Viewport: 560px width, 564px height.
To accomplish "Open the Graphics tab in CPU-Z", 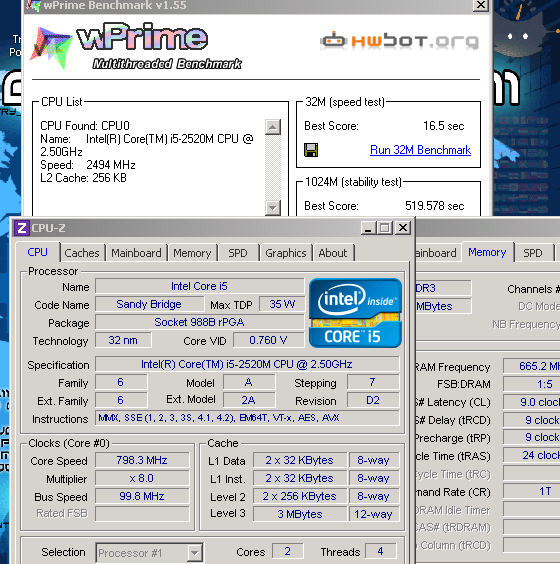I will coord(286,253).
